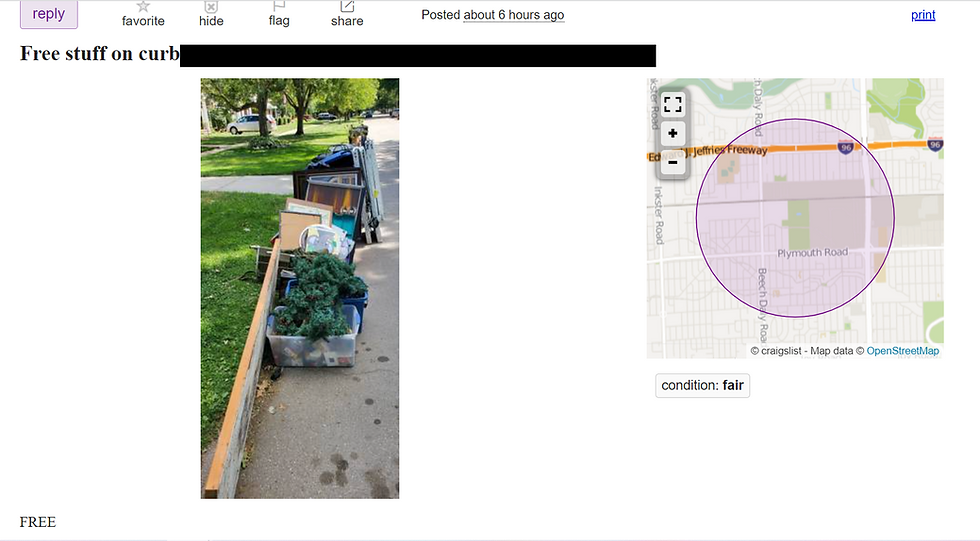Viewport: 980px width, 541px height.
Task: Open the OpenStreetMap attribution link
Action: point(902,351)
